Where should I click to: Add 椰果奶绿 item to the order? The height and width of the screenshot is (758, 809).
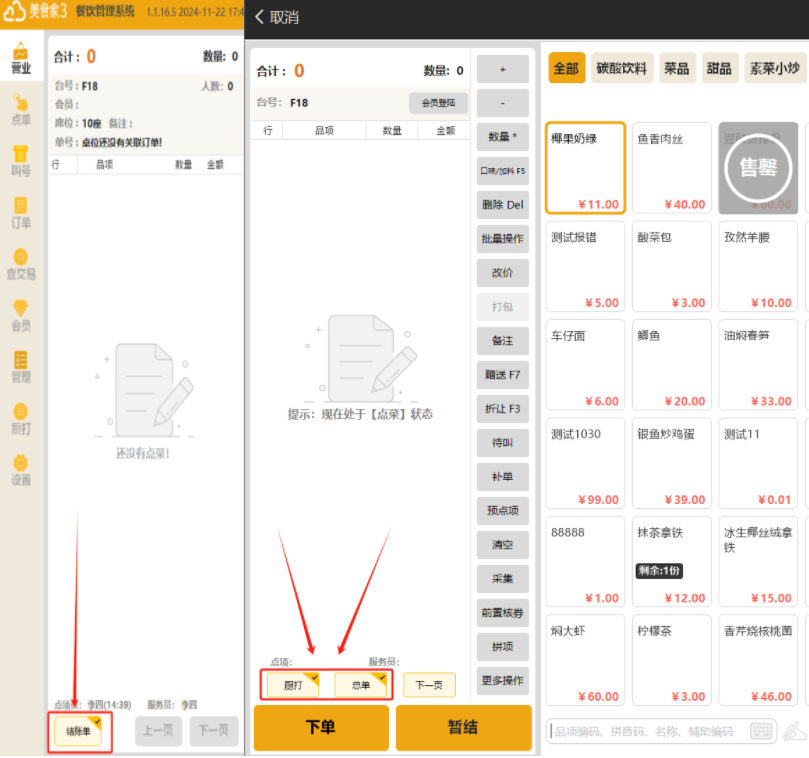coord(586,168)
